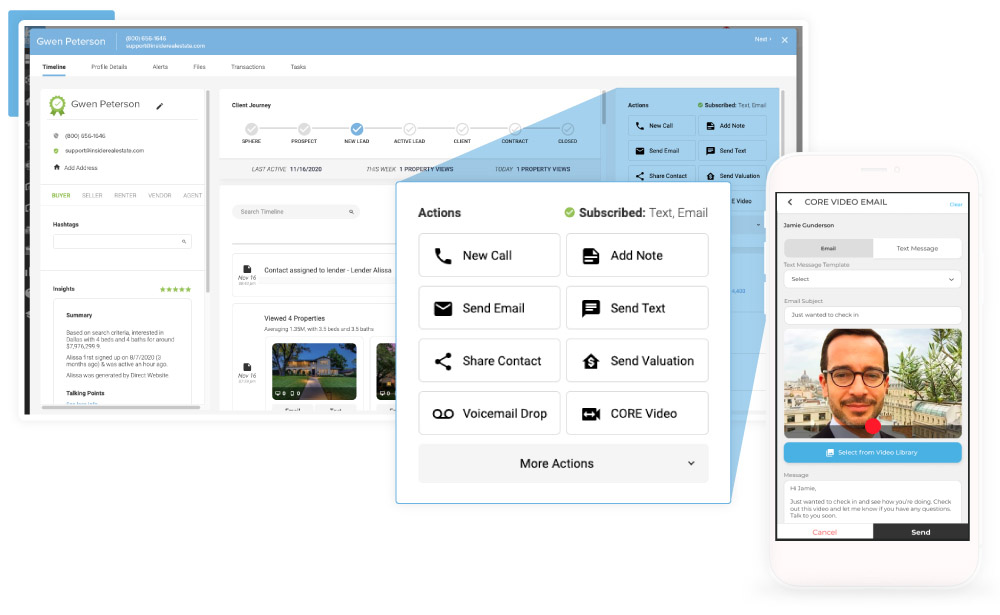Click Add Note in enlarged Actions panel
The image size is (1000, 615).
637,255
